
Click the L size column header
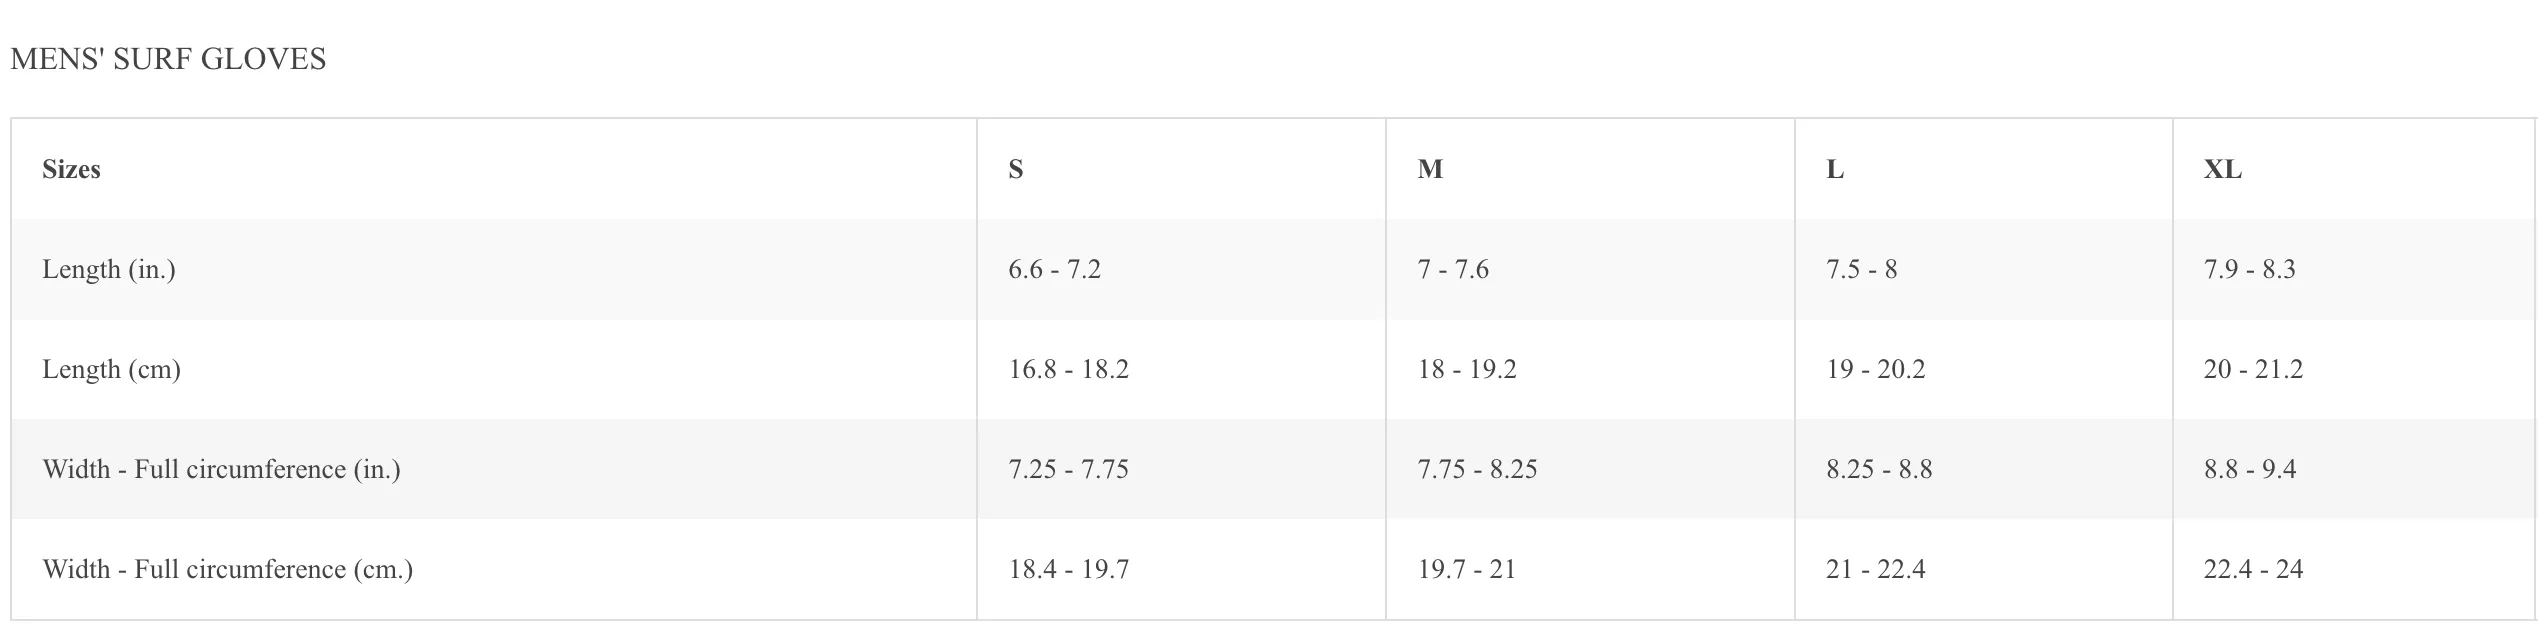1984,169
